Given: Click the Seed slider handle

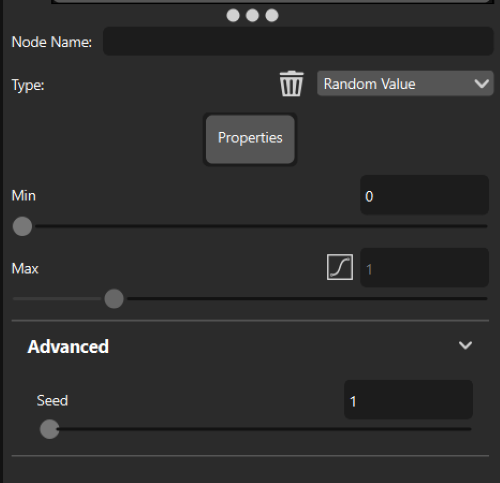Looking at the screenshot, I should 50,429.
